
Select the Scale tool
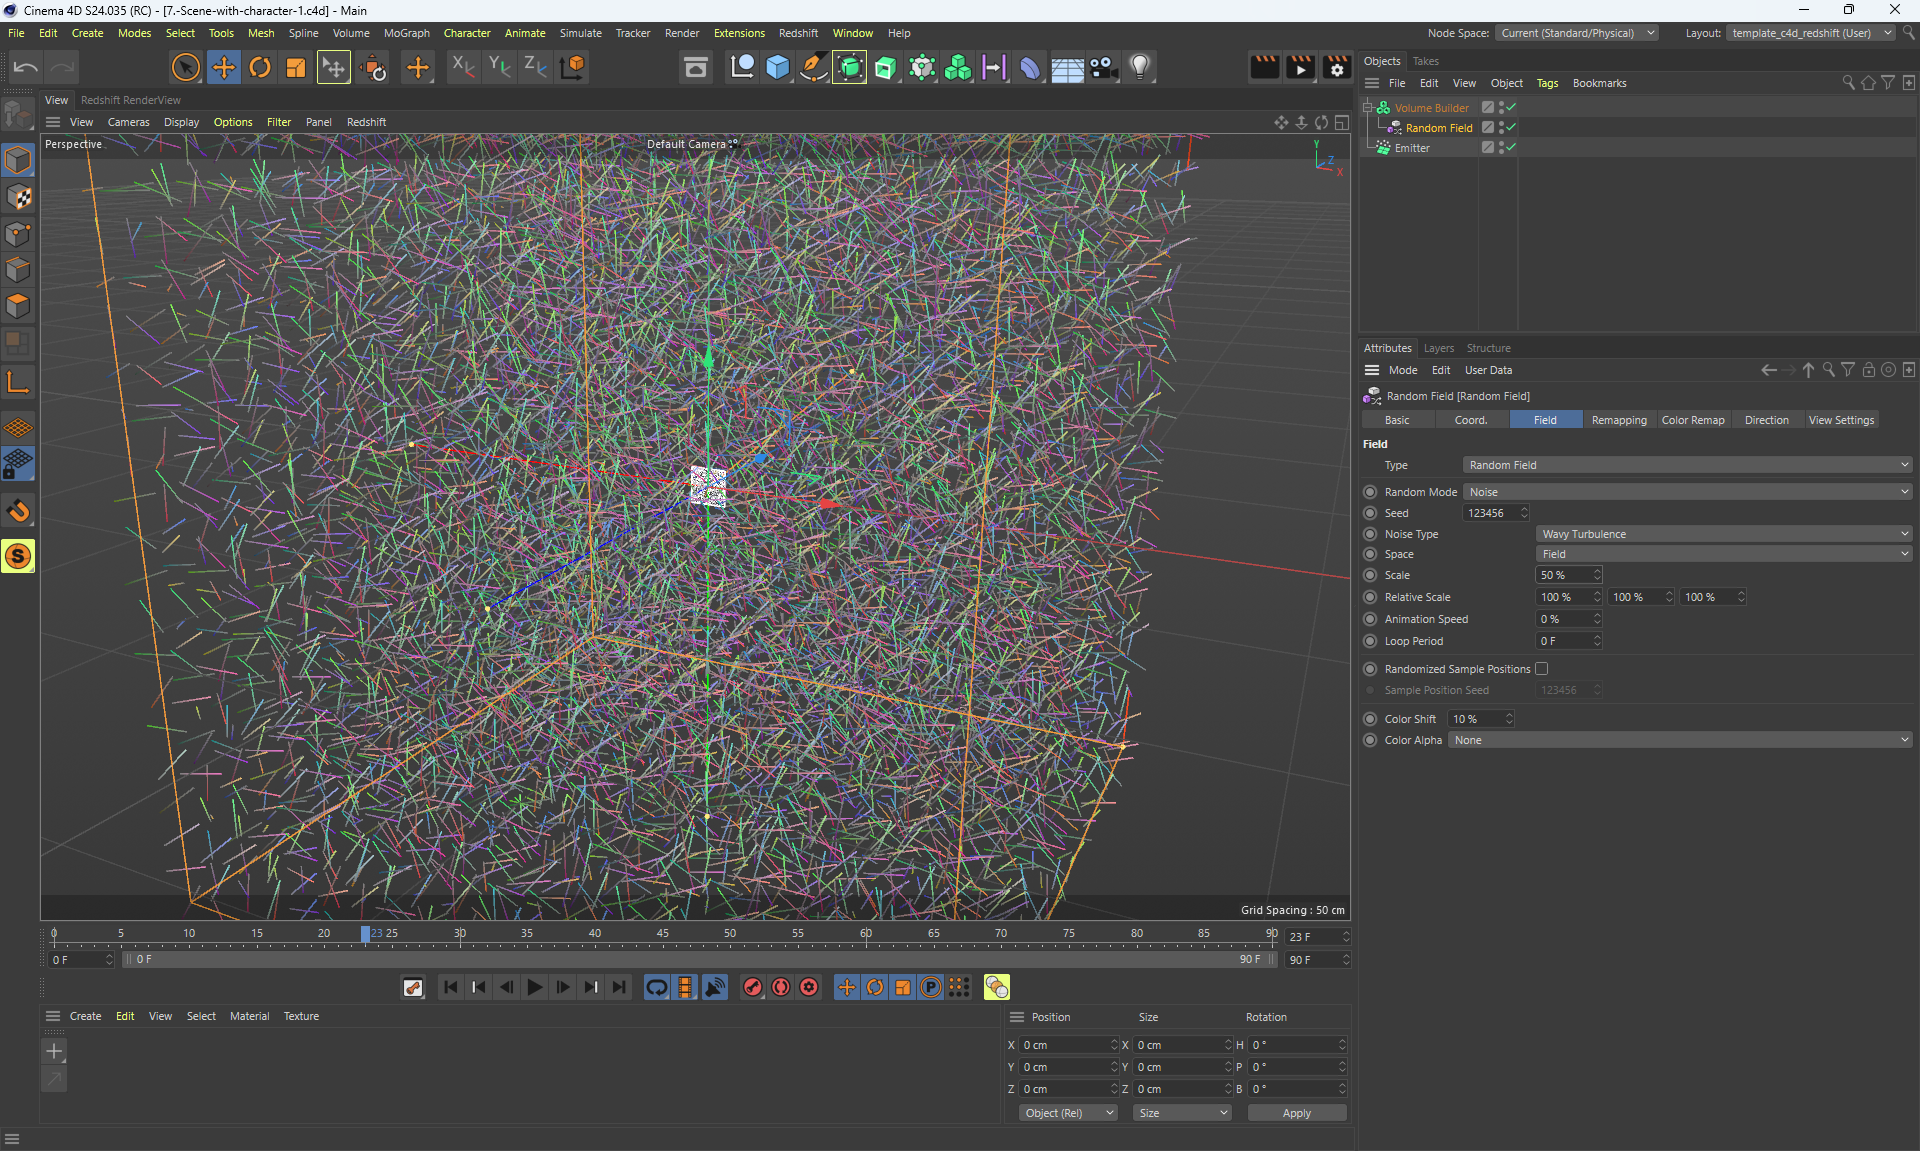point(296,67)
